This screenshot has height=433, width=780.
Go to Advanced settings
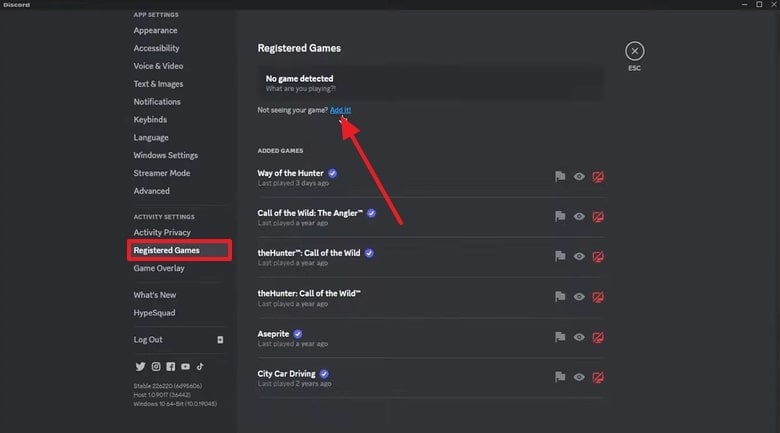click(x=151, y=191)
